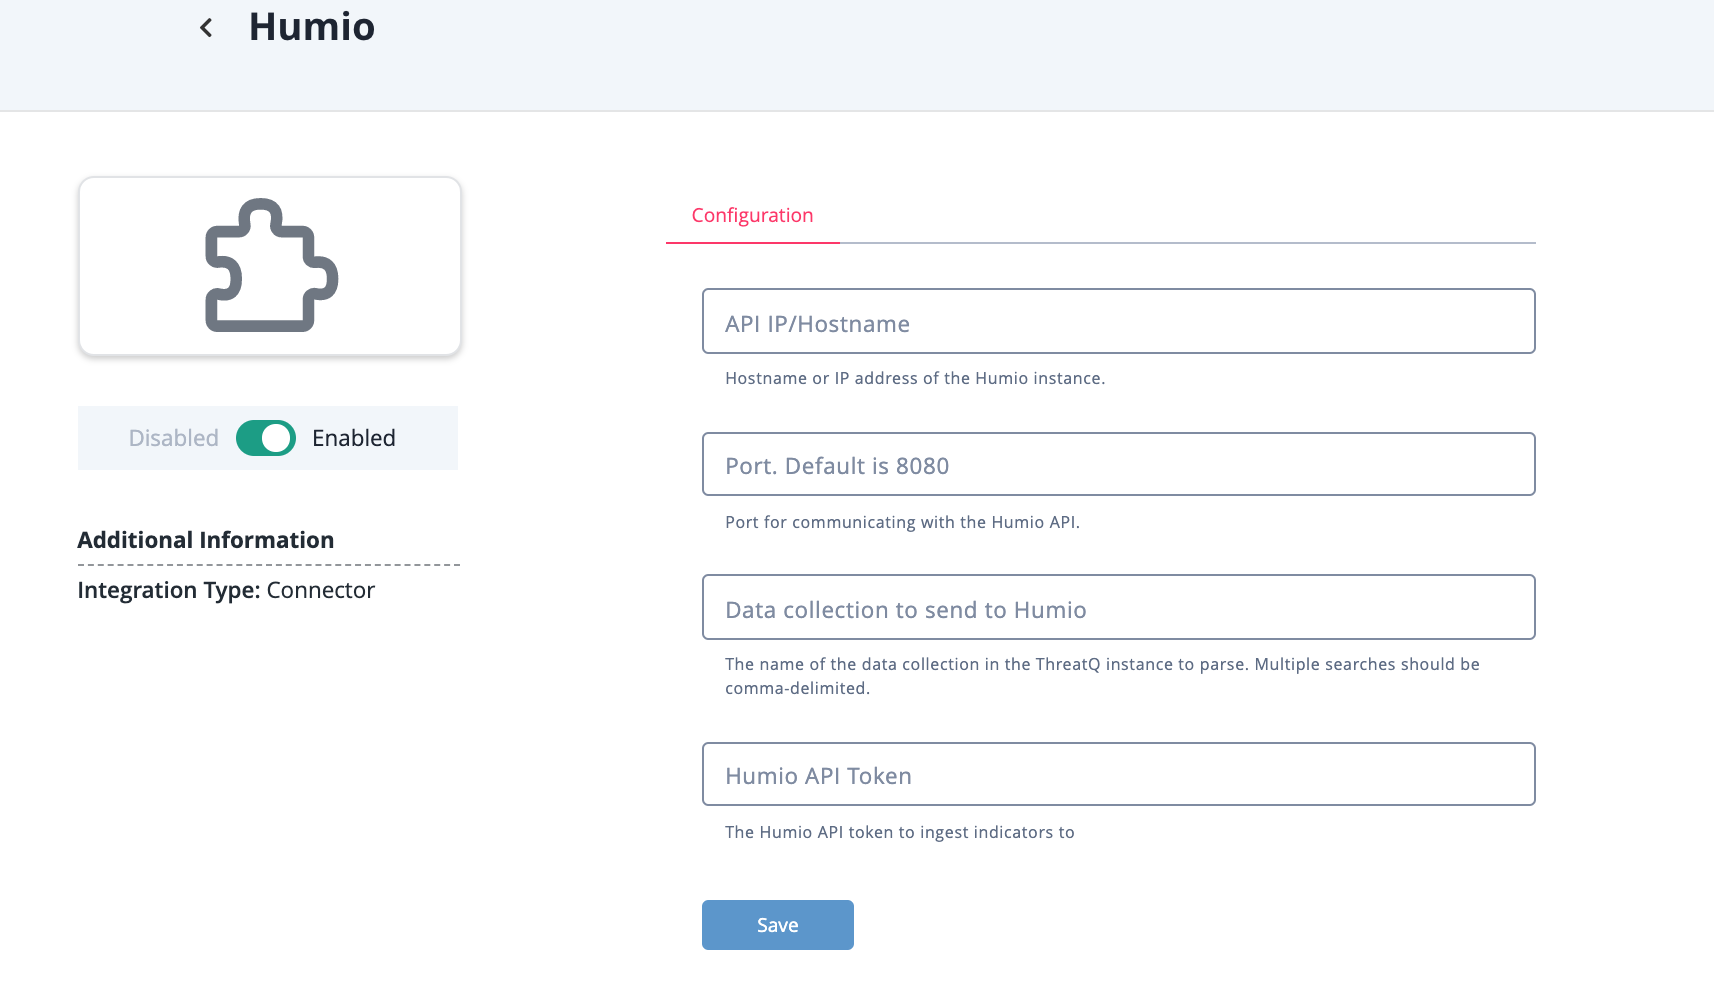Toggle the Disabled/Enabled switch
The width and height of the screenshot is (1714, 1000).
(266, 438)
